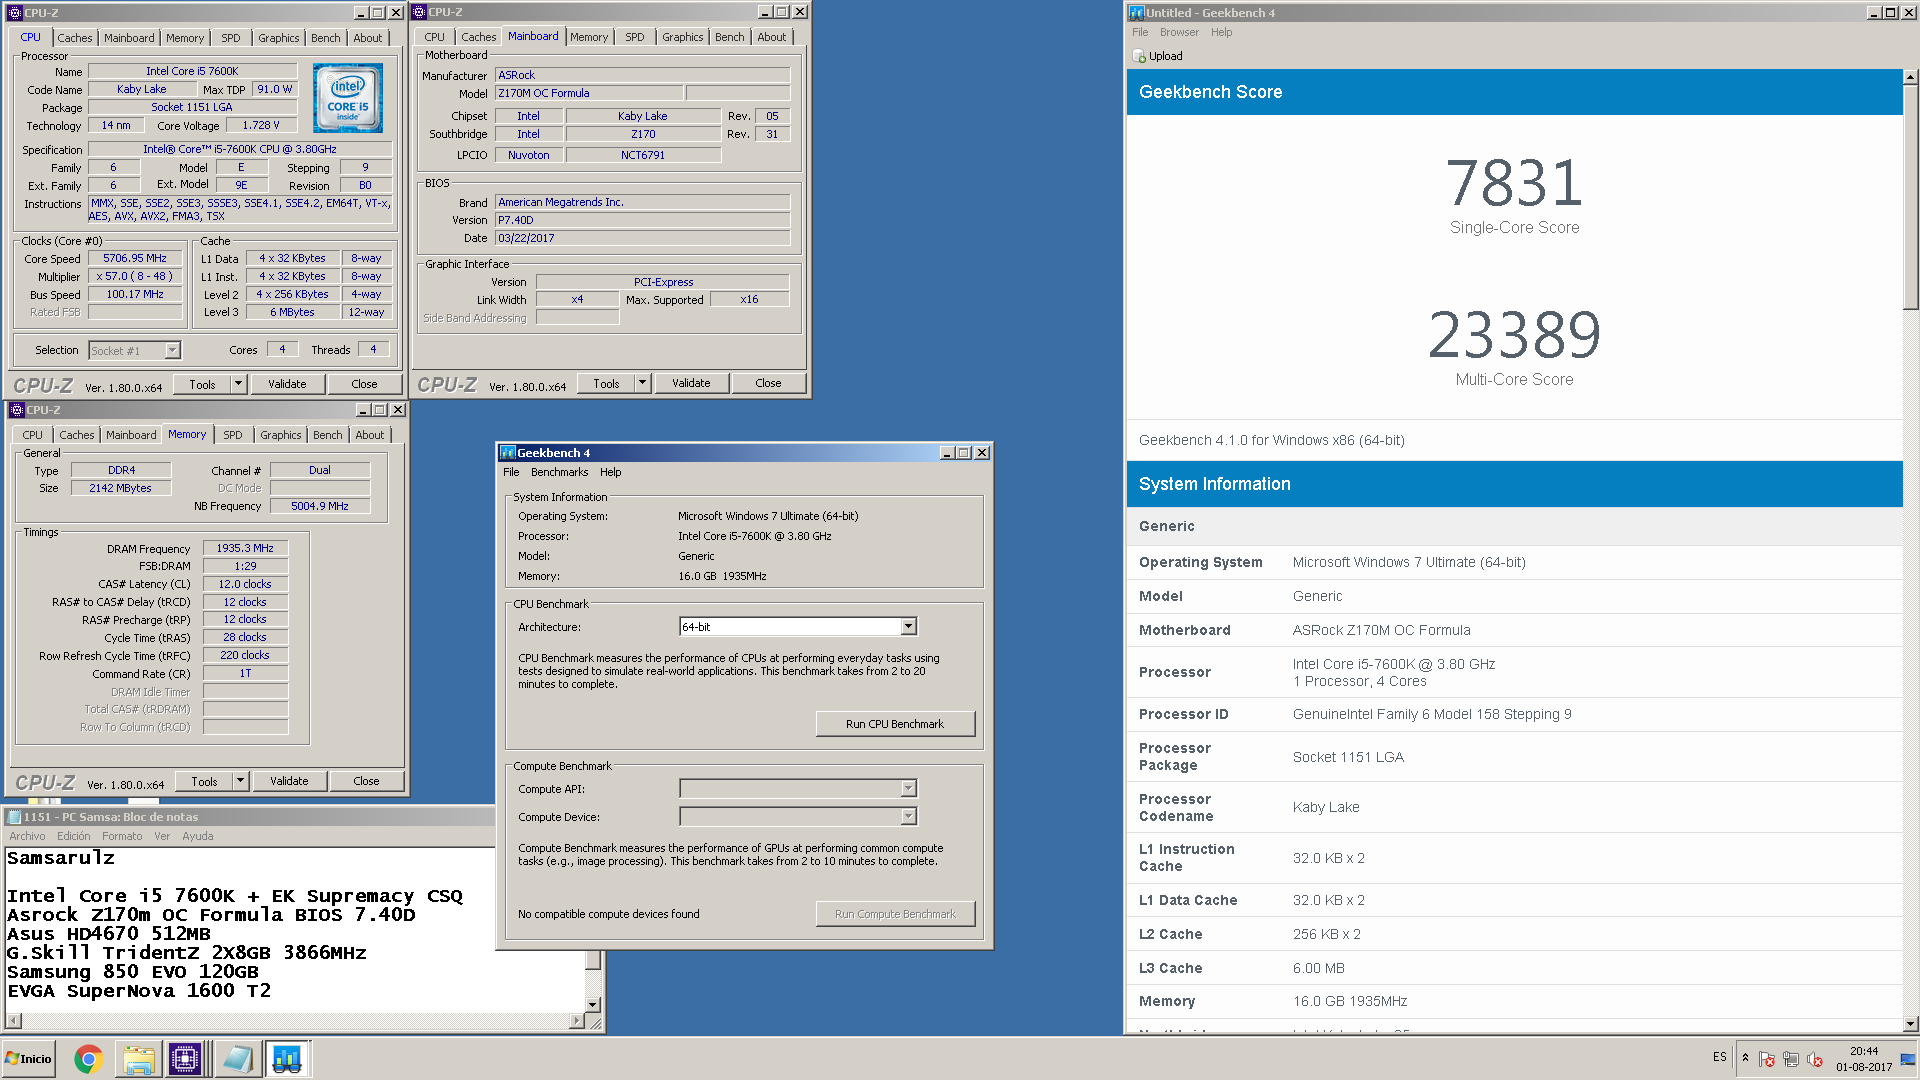1920x1080 pixels.
Task: Click the BIOS version P7.40D field
Action: point(643,220)
